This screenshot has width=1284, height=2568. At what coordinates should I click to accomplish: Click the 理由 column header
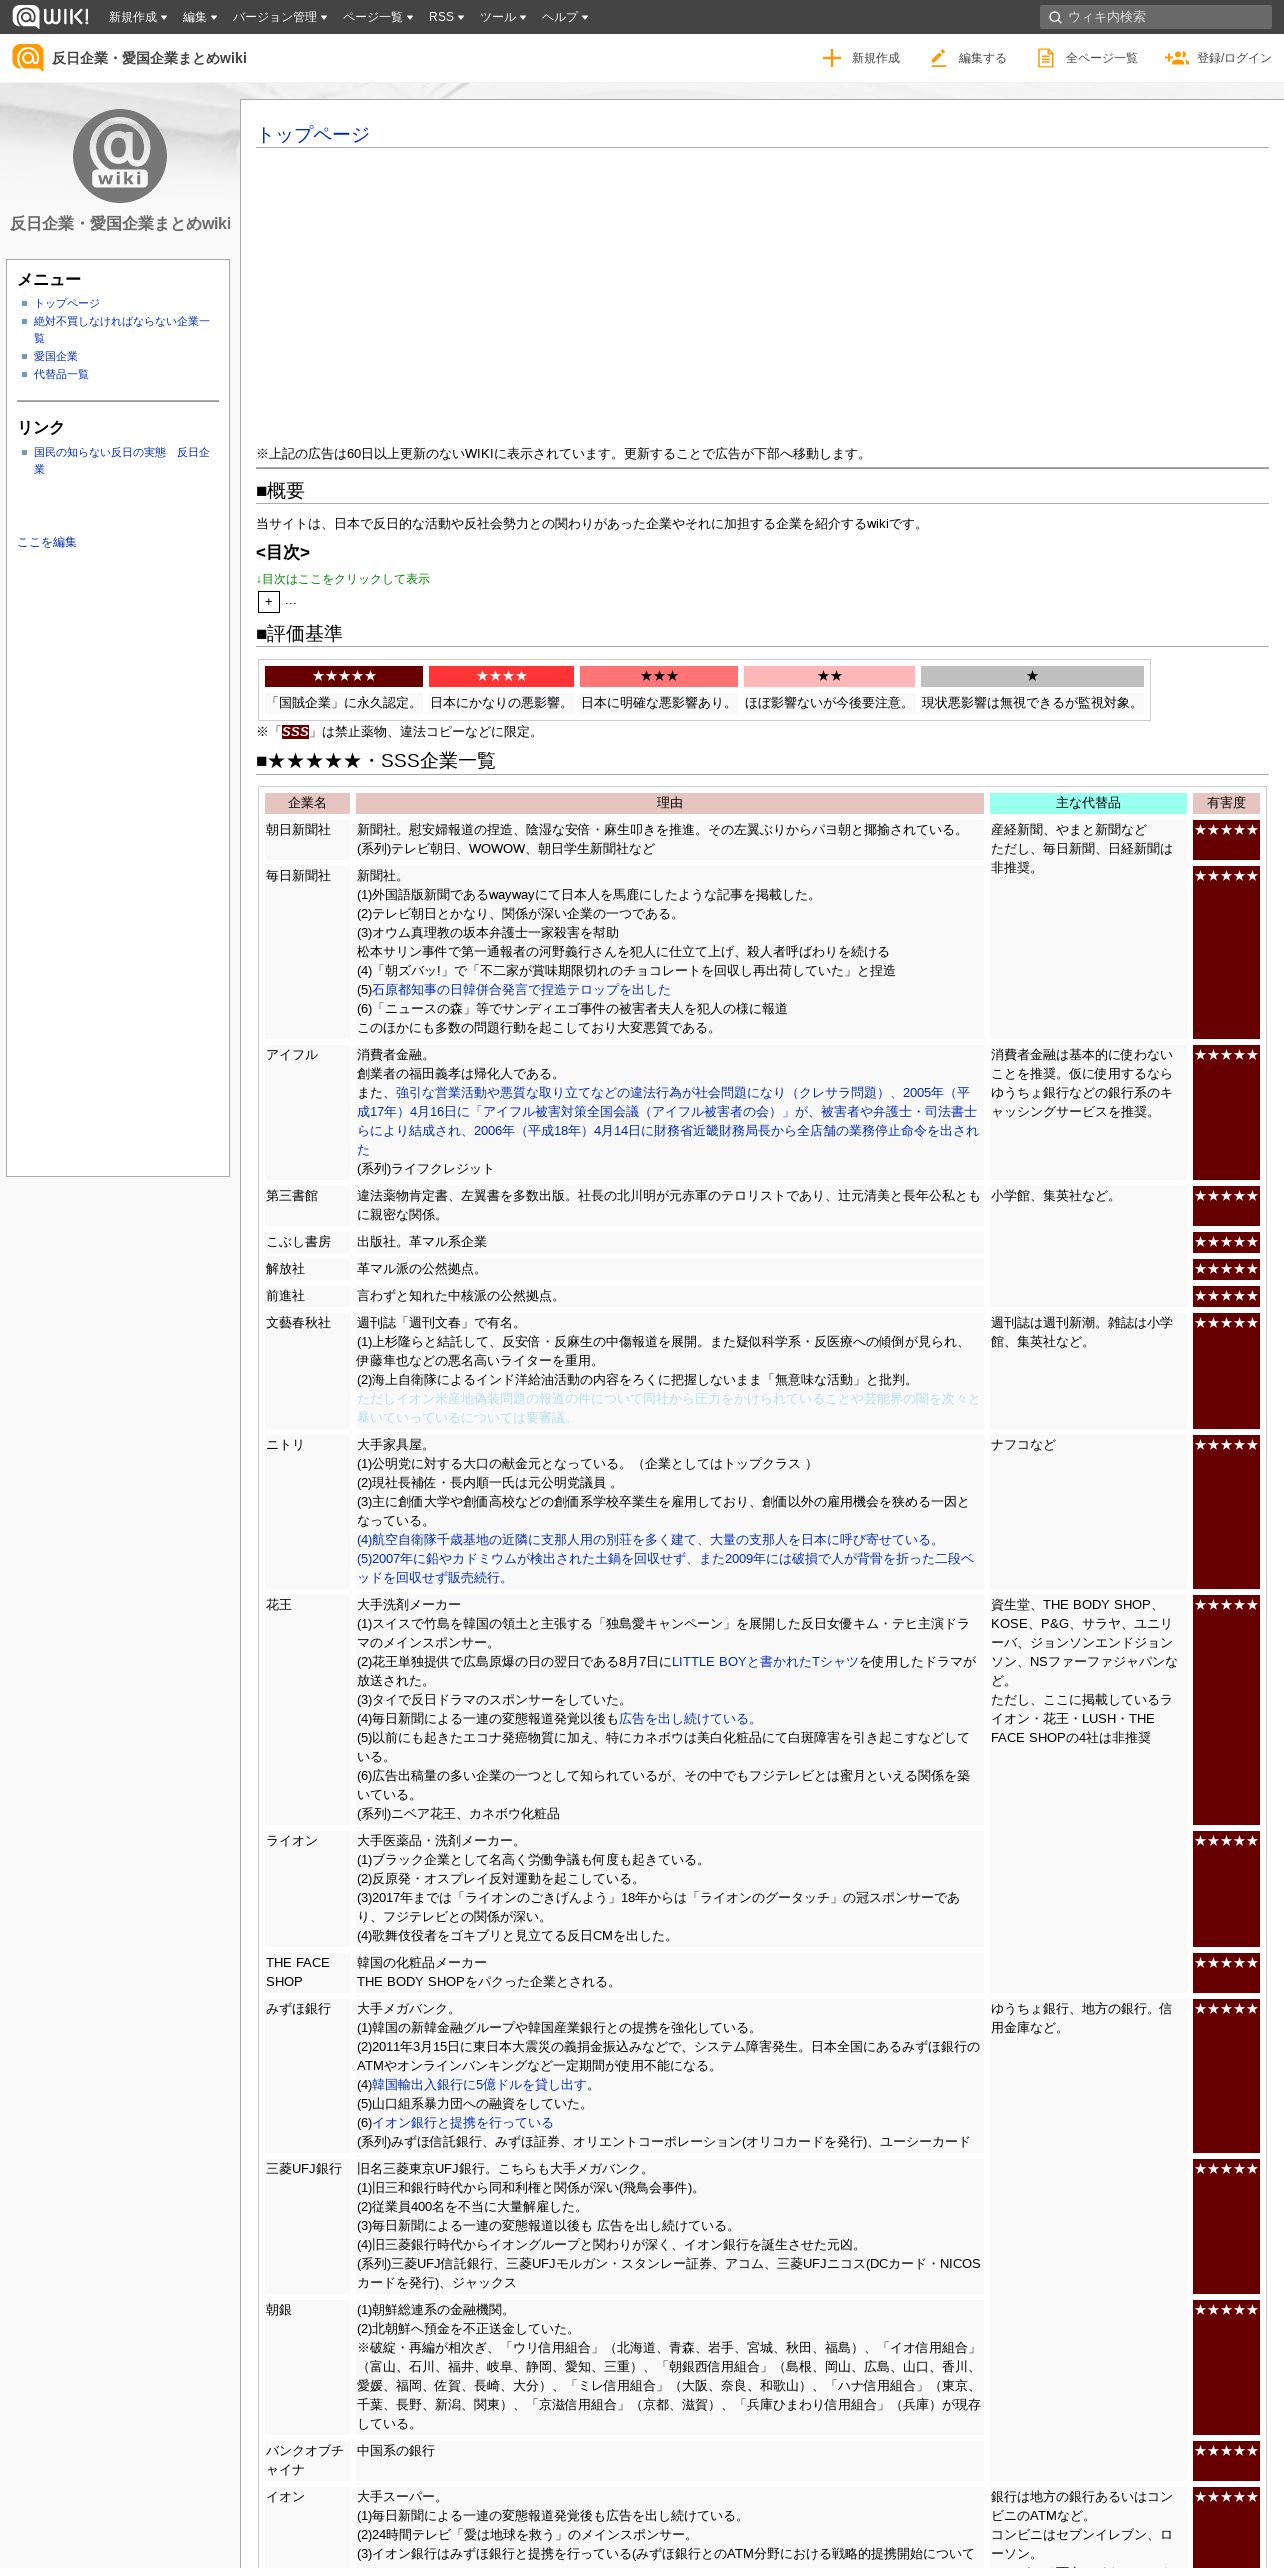pyautogui.click(x=670, y=803)
